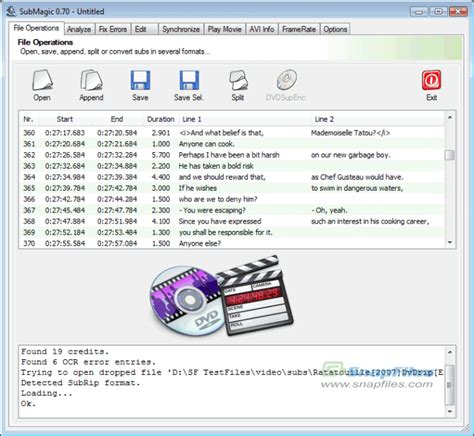Image resolution: width=474 pixels, height=436 pixels.
Task: Click log line 'Found 6 OCR error entries.'
Action: pos(88,362)
